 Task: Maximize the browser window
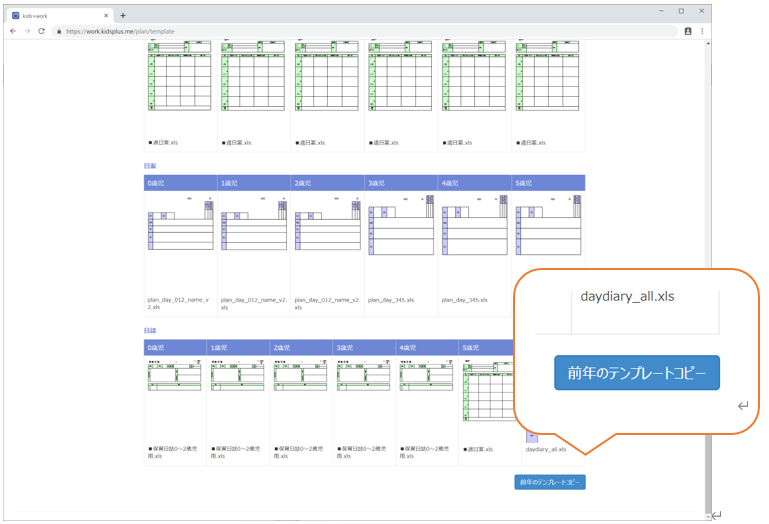(681, 11)
